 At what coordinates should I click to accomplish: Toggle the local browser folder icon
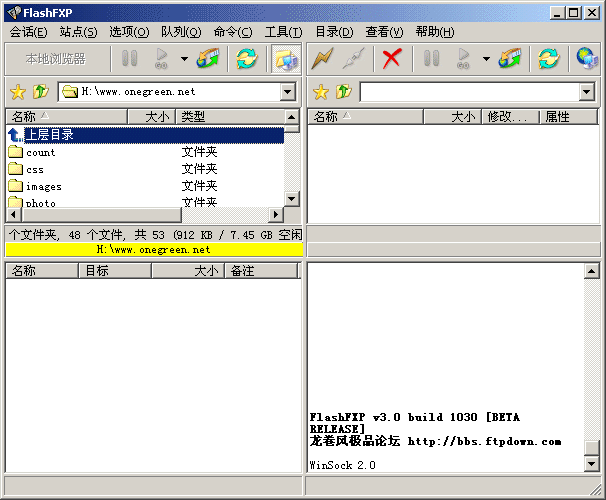coord(286,59)
